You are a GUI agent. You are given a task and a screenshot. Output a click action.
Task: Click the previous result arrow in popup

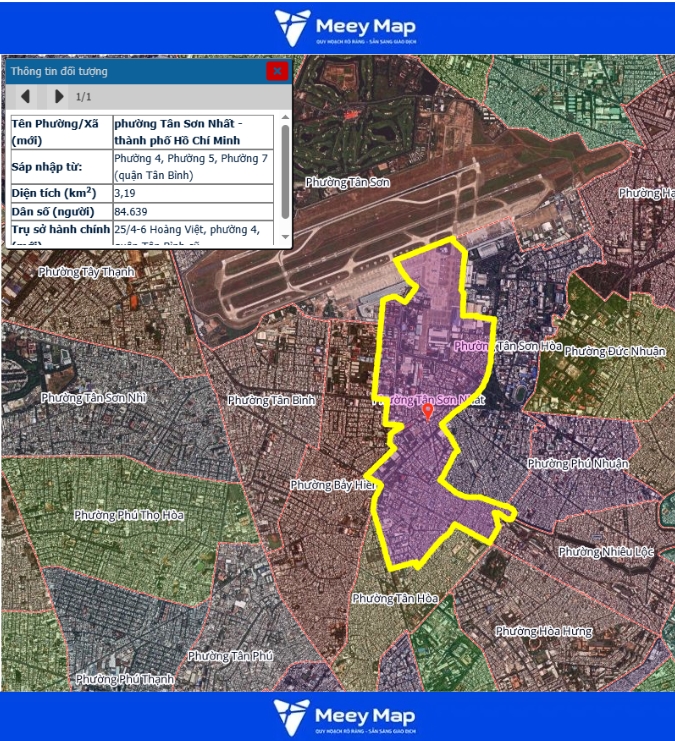click(x=26, y=97)
